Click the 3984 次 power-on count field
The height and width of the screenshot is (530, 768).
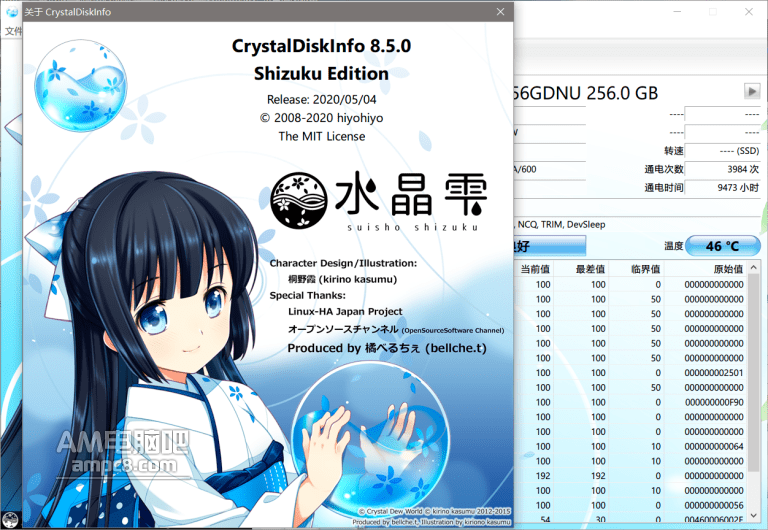coord(722,169)
